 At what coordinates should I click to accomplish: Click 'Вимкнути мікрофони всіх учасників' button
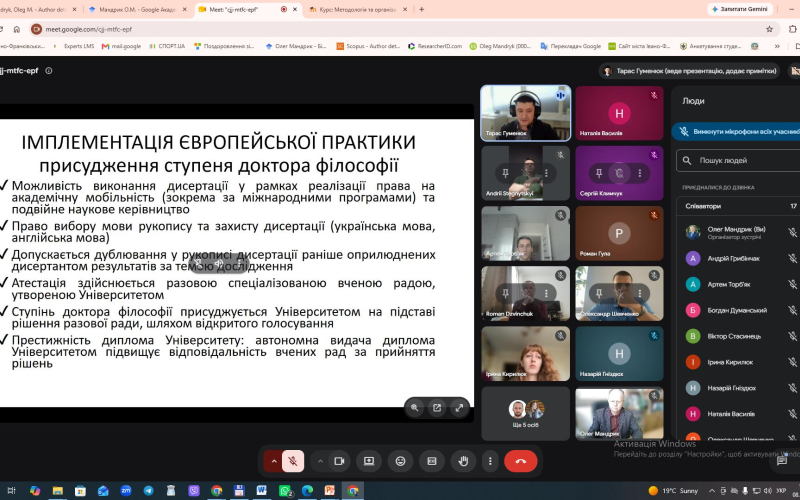tap(736, 132)
